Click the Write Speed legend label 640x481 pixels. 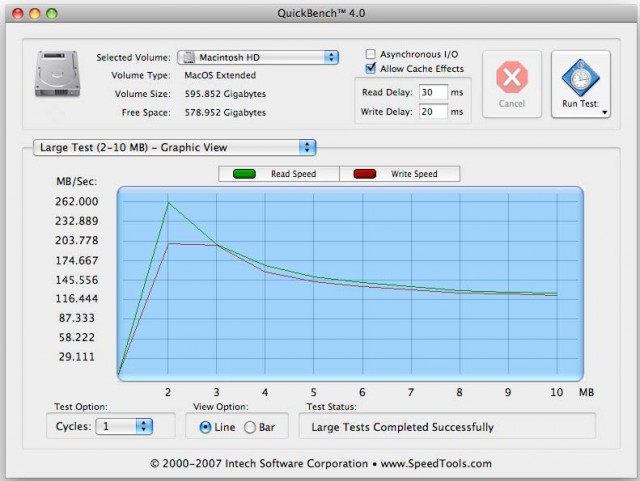point(414,174)
